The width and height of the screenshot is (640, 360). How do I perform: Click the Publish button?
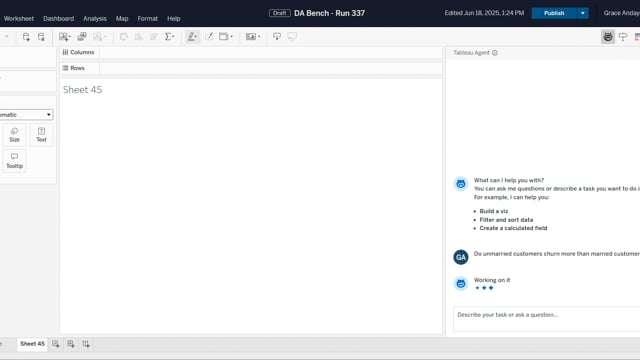pos(554,13)
